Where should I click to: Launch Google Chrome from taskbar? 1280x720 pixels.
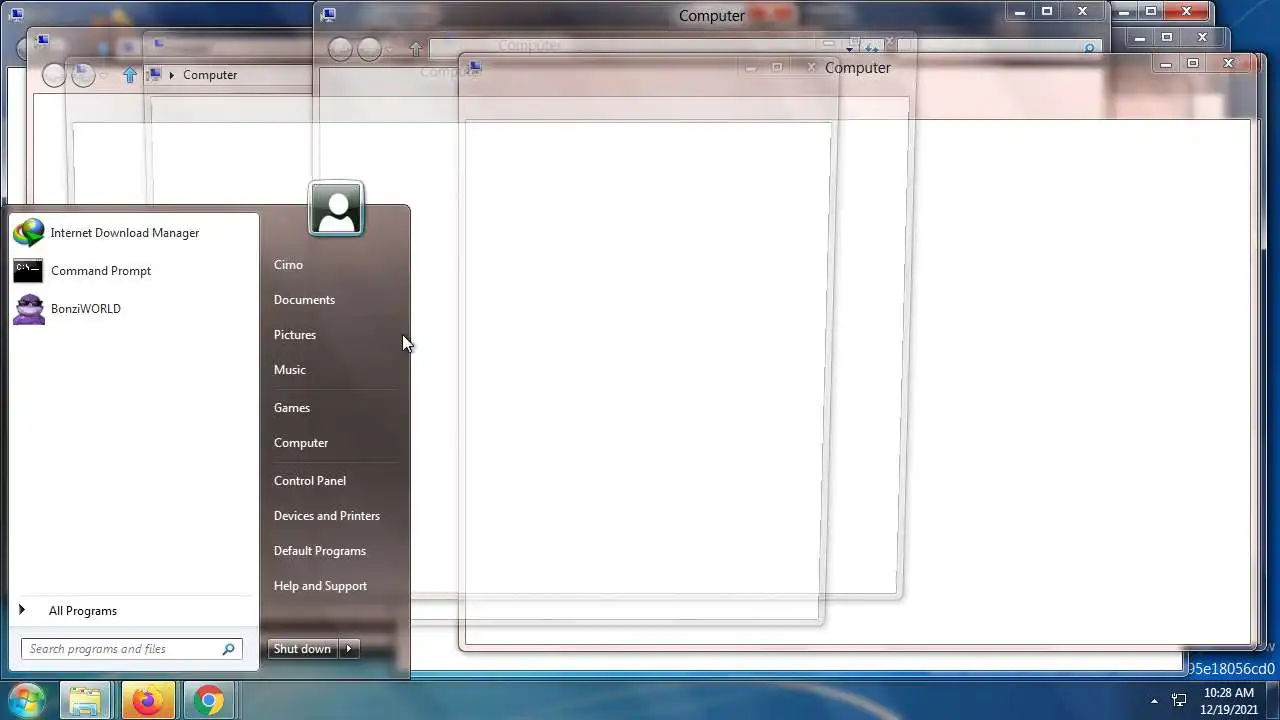click(209, 701)
